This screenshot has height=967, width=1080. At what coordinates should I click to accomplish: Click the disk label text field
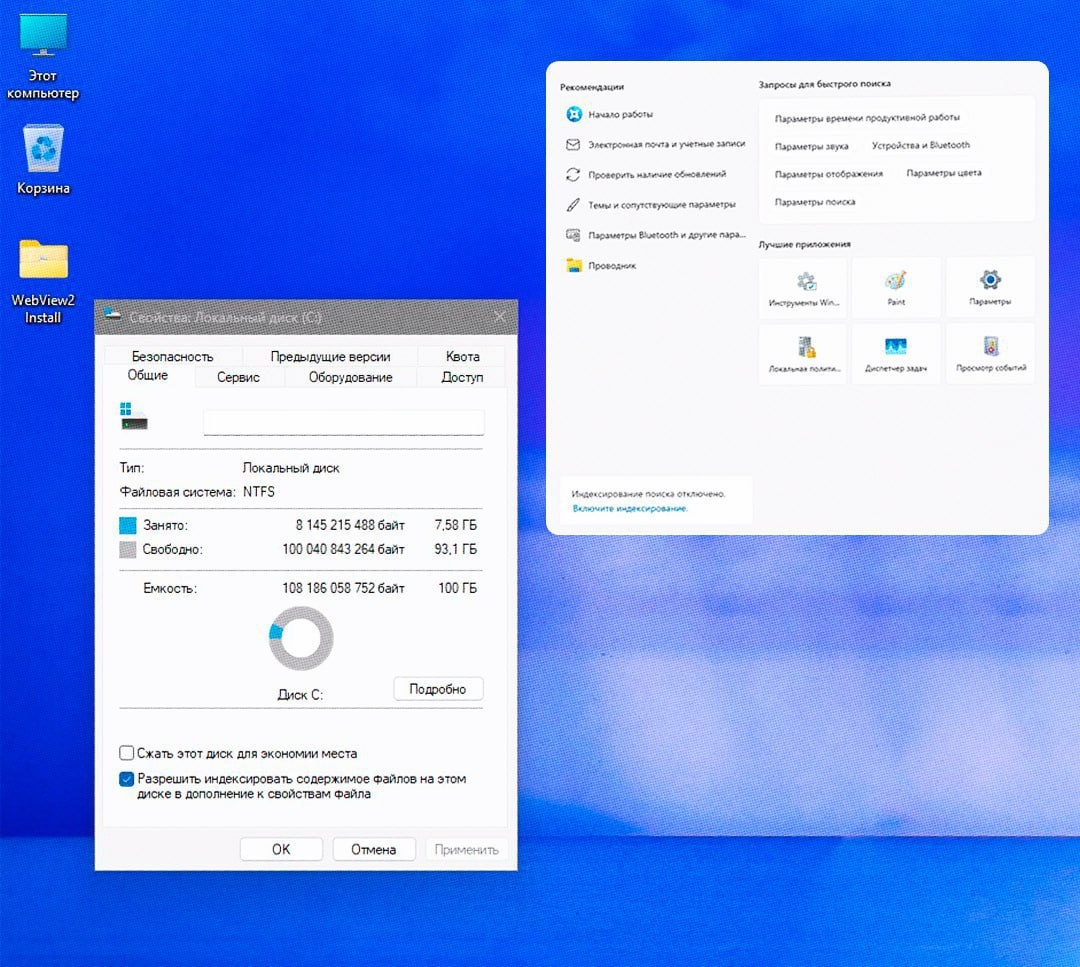(344, 422)
